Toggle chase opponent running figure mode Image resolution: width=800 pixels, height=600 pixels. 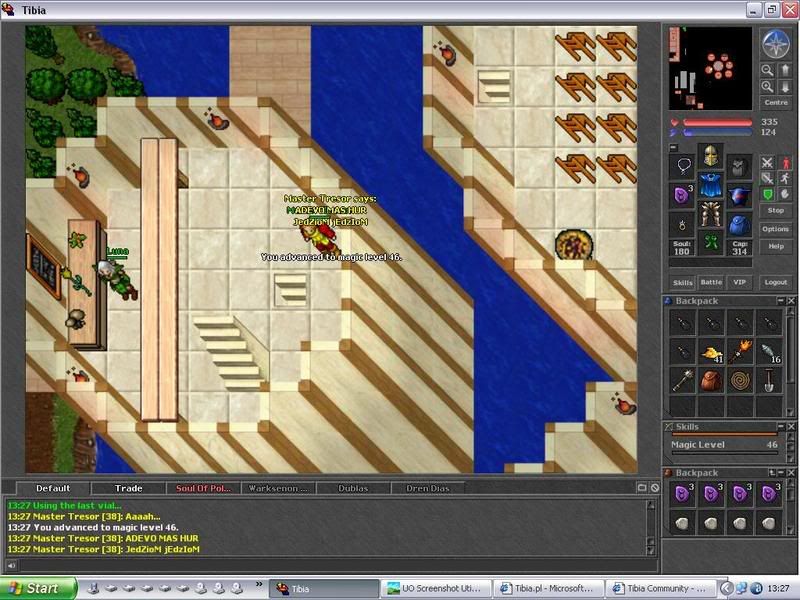(785, 178)
